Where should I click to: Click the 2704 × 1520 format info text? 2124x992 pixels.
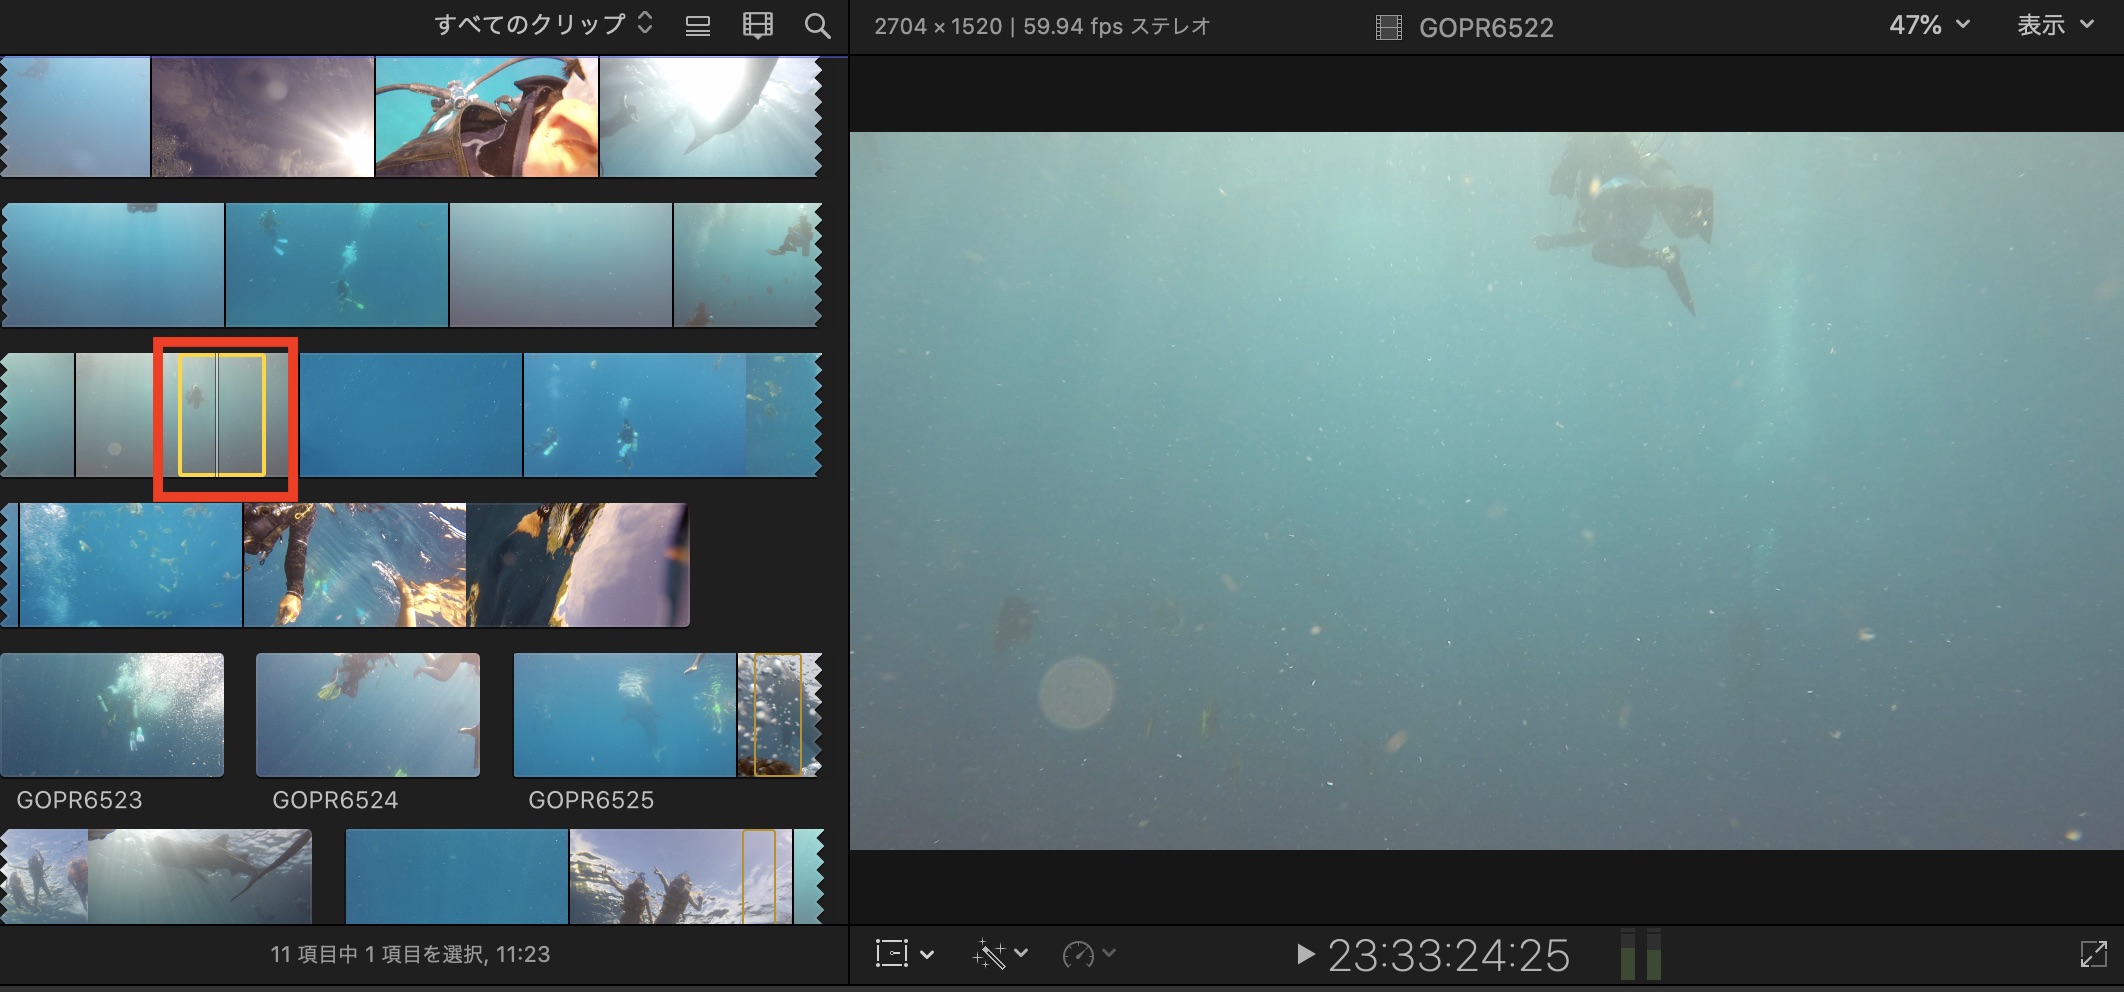pos(1042,26)
